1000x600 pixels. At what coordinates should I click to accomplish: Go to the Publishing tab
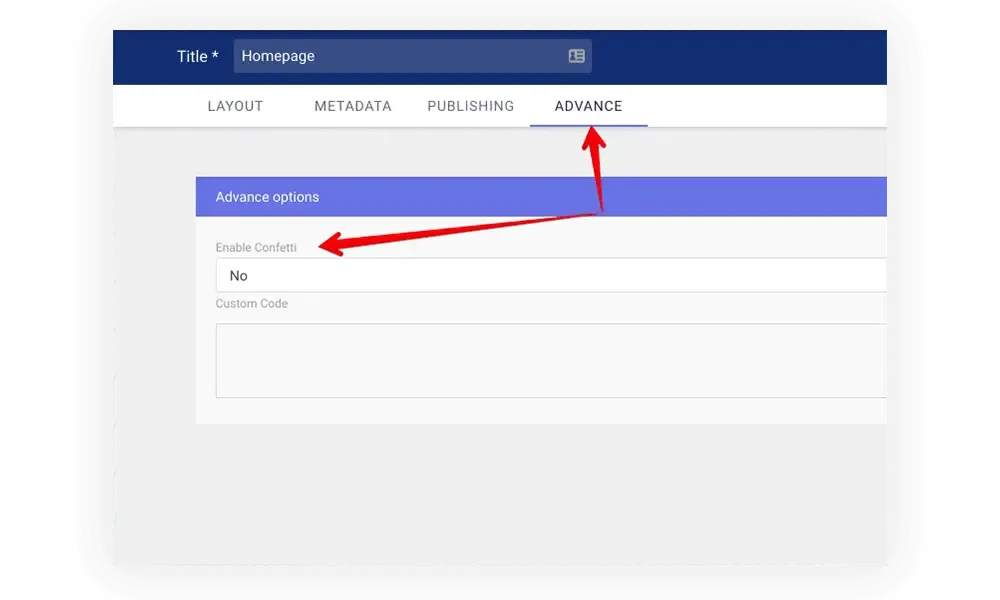coord(471,106)
